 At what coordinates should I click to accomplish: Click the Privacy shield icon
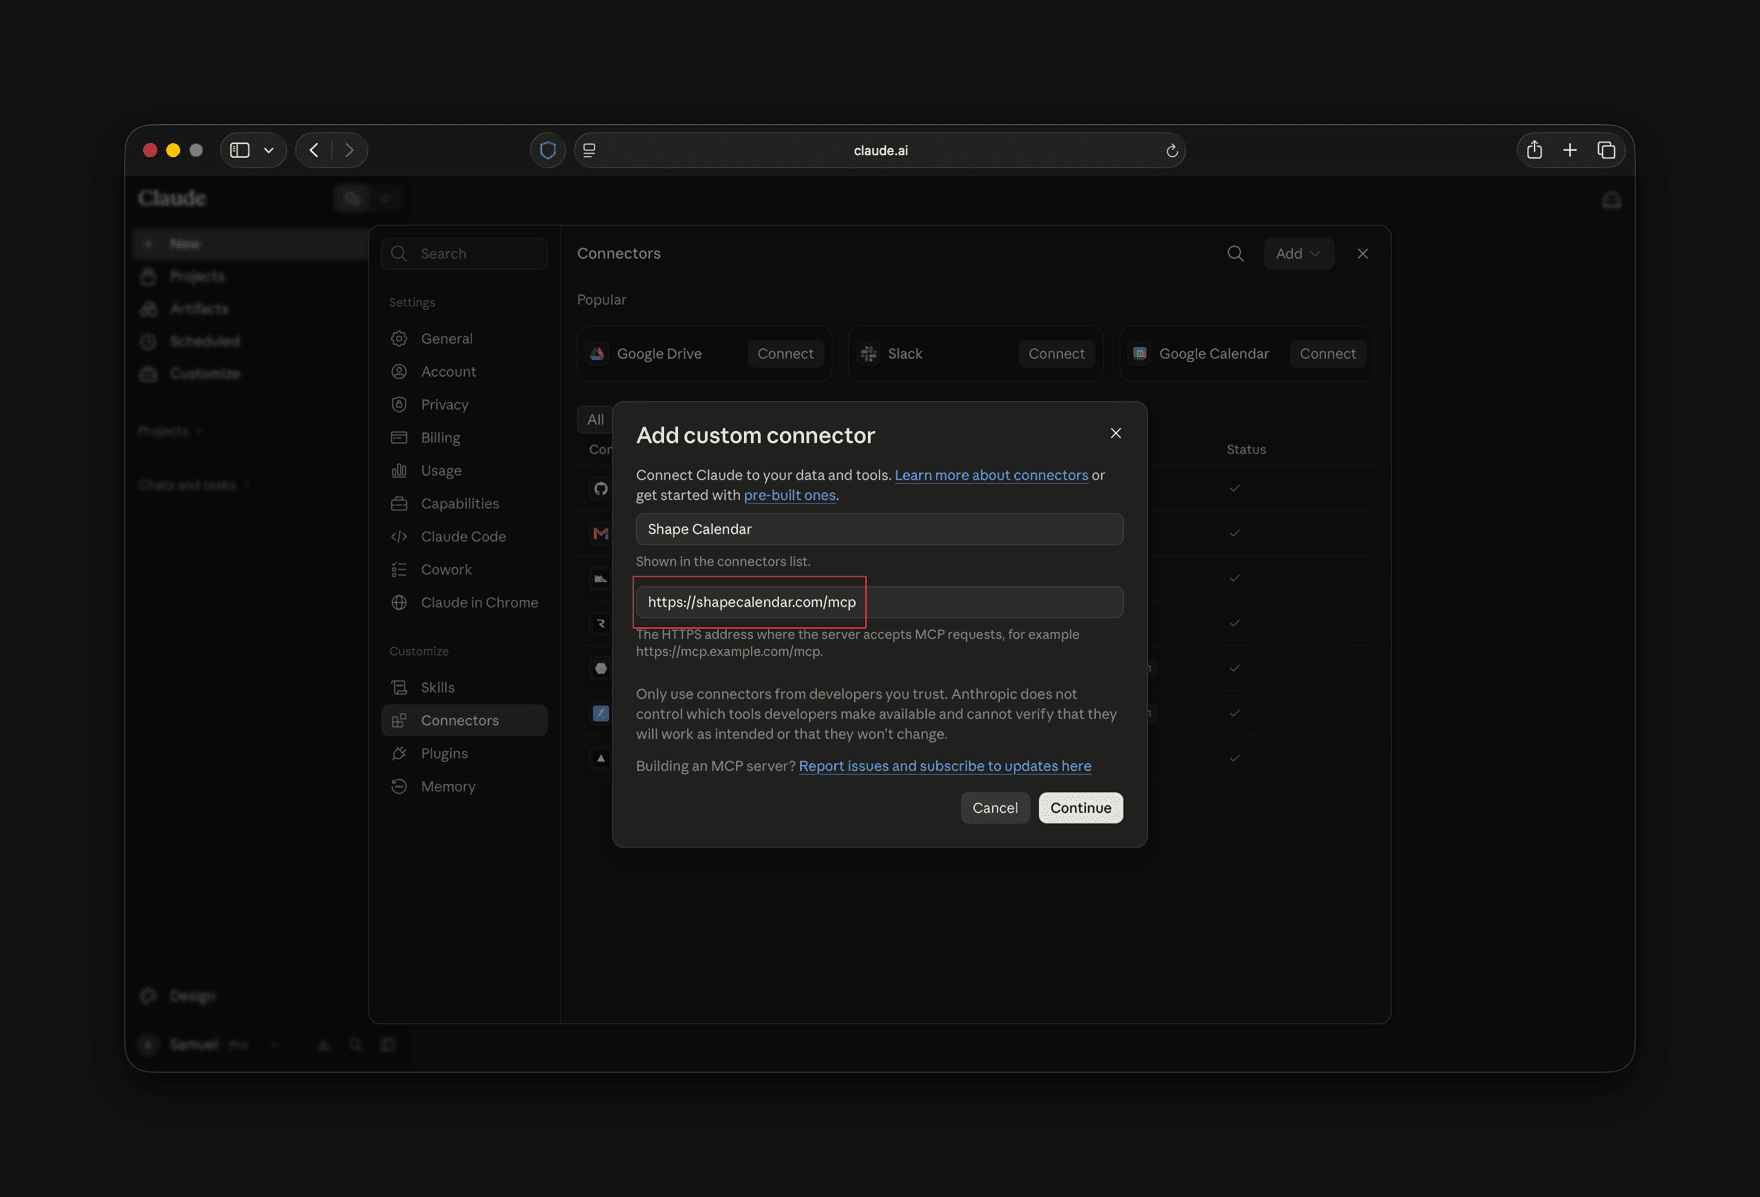click(399, 405)
